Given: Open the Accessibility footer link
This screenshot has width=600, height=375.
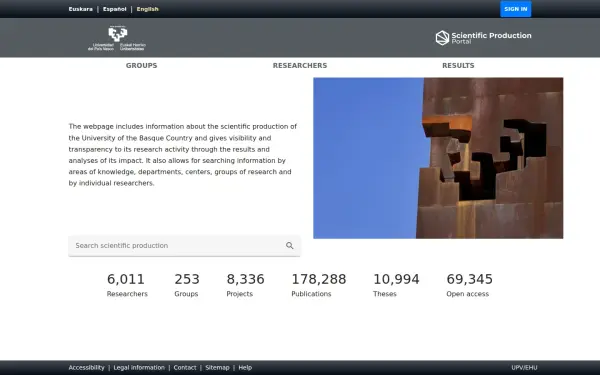Looking at the screenshot, I should coord(86,368).
